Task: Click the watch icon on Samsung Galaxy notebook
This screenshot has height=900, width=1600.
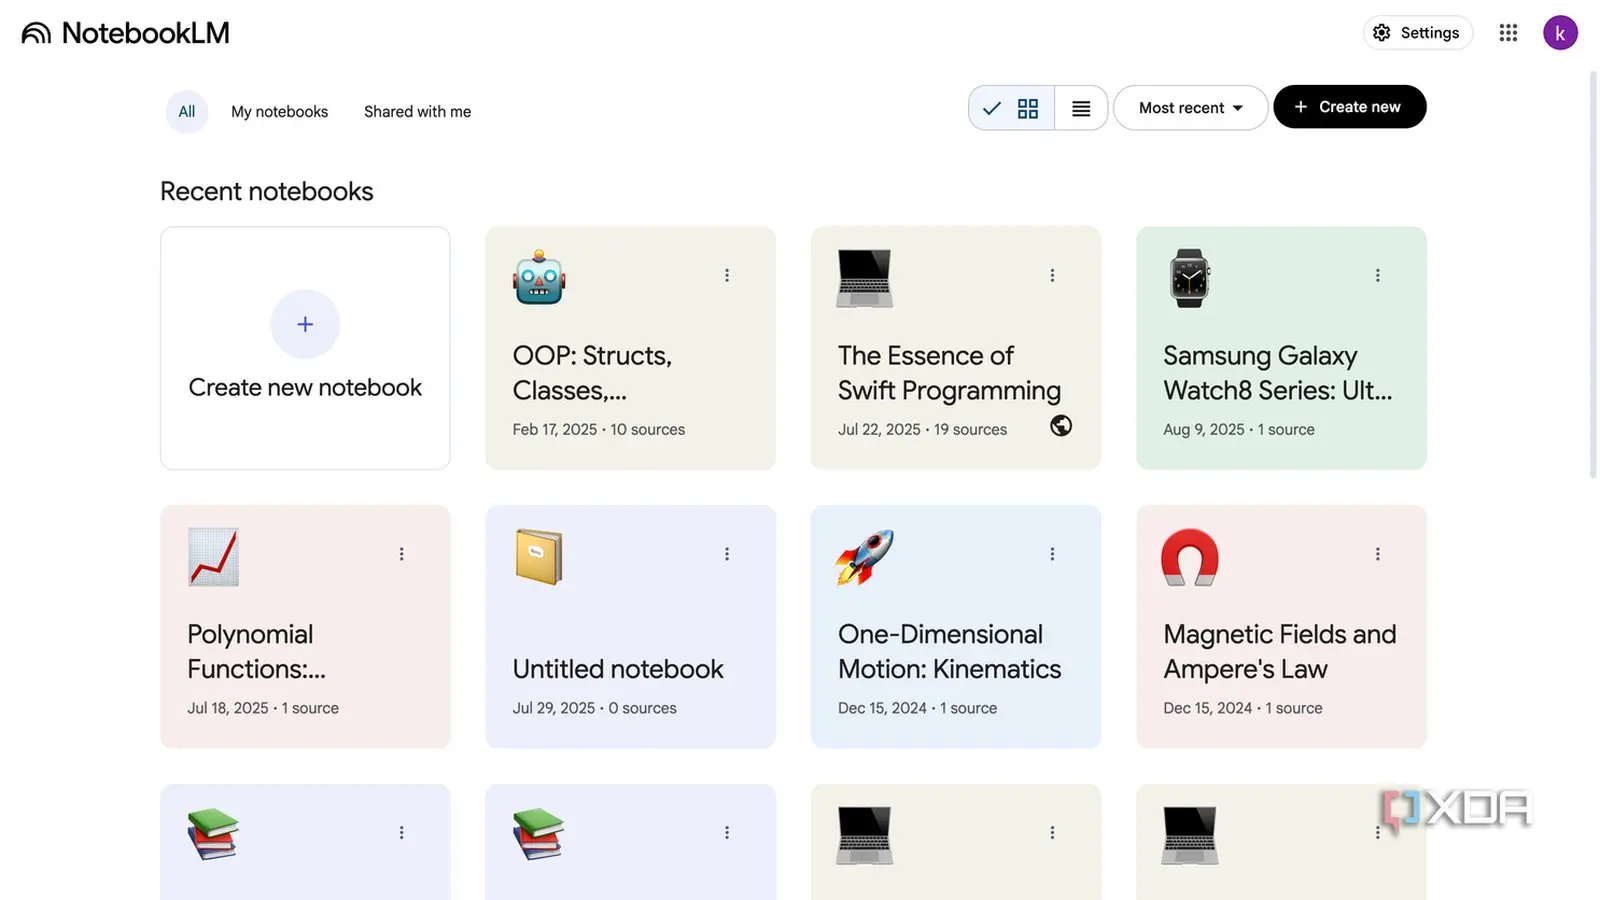Action: click(x=1189, y=278)
